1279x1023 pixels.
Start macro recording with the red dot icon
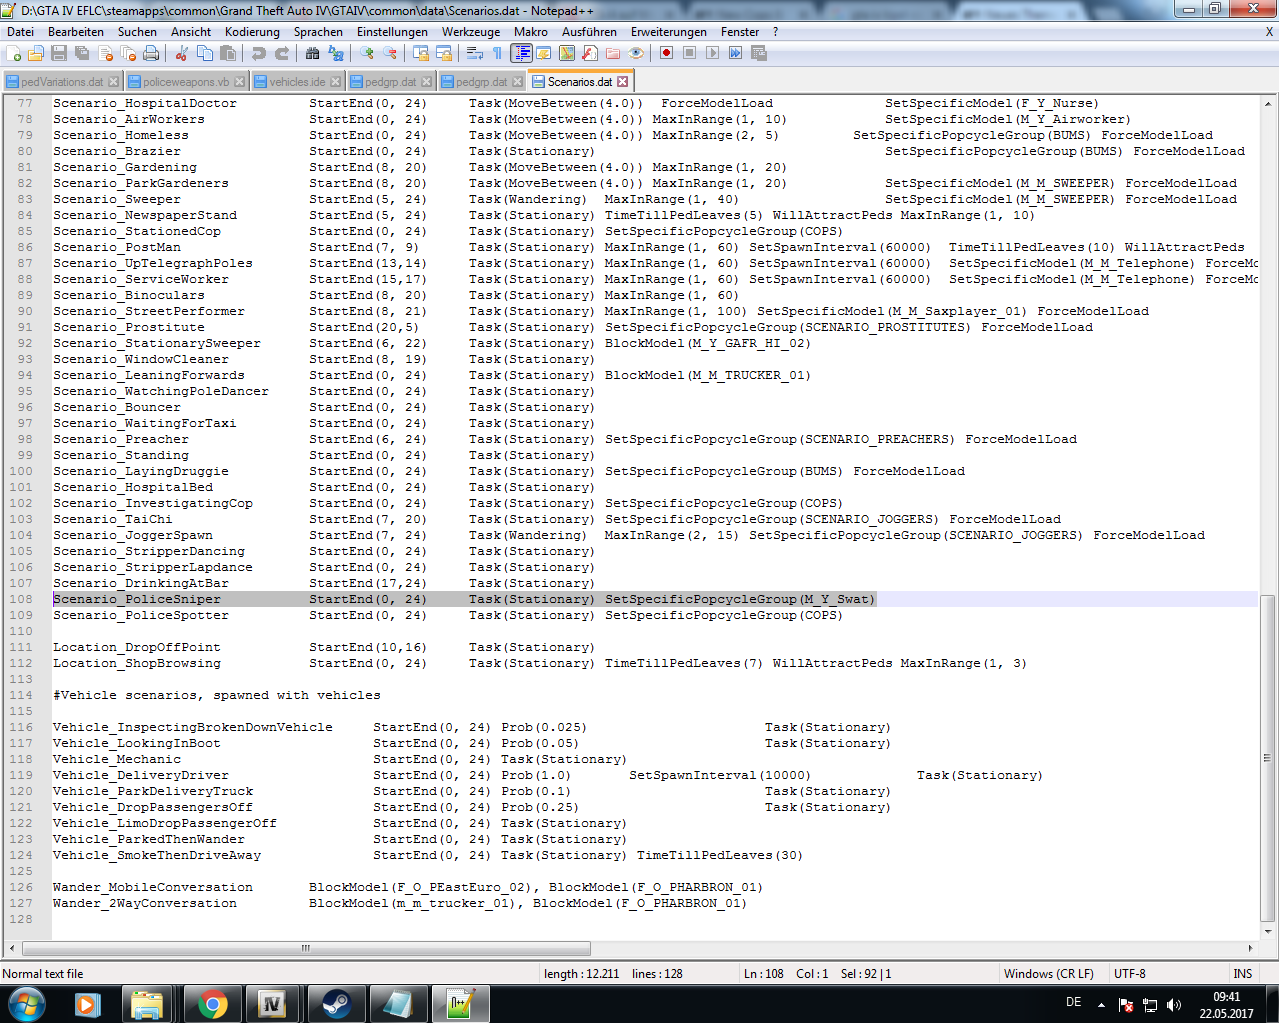pyautogui.click(x=666, y=53)
